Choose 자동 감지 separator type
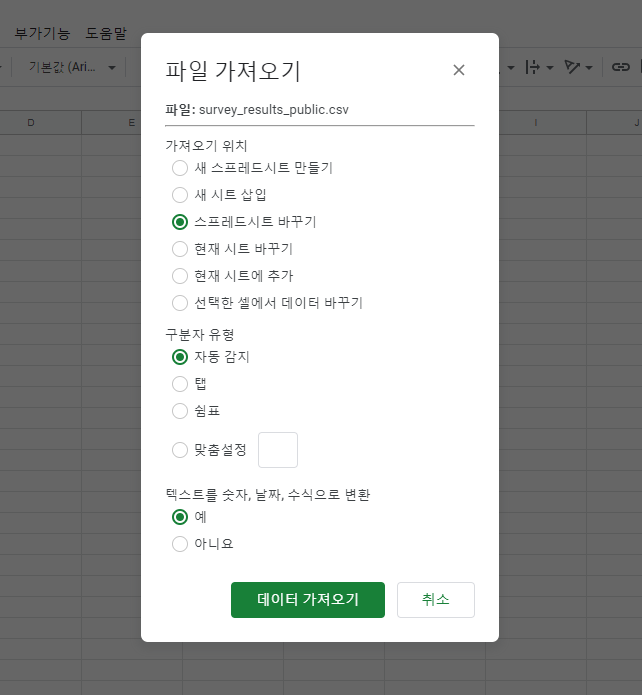This screenshot has width=642, height=695. [x=180, y=357]
